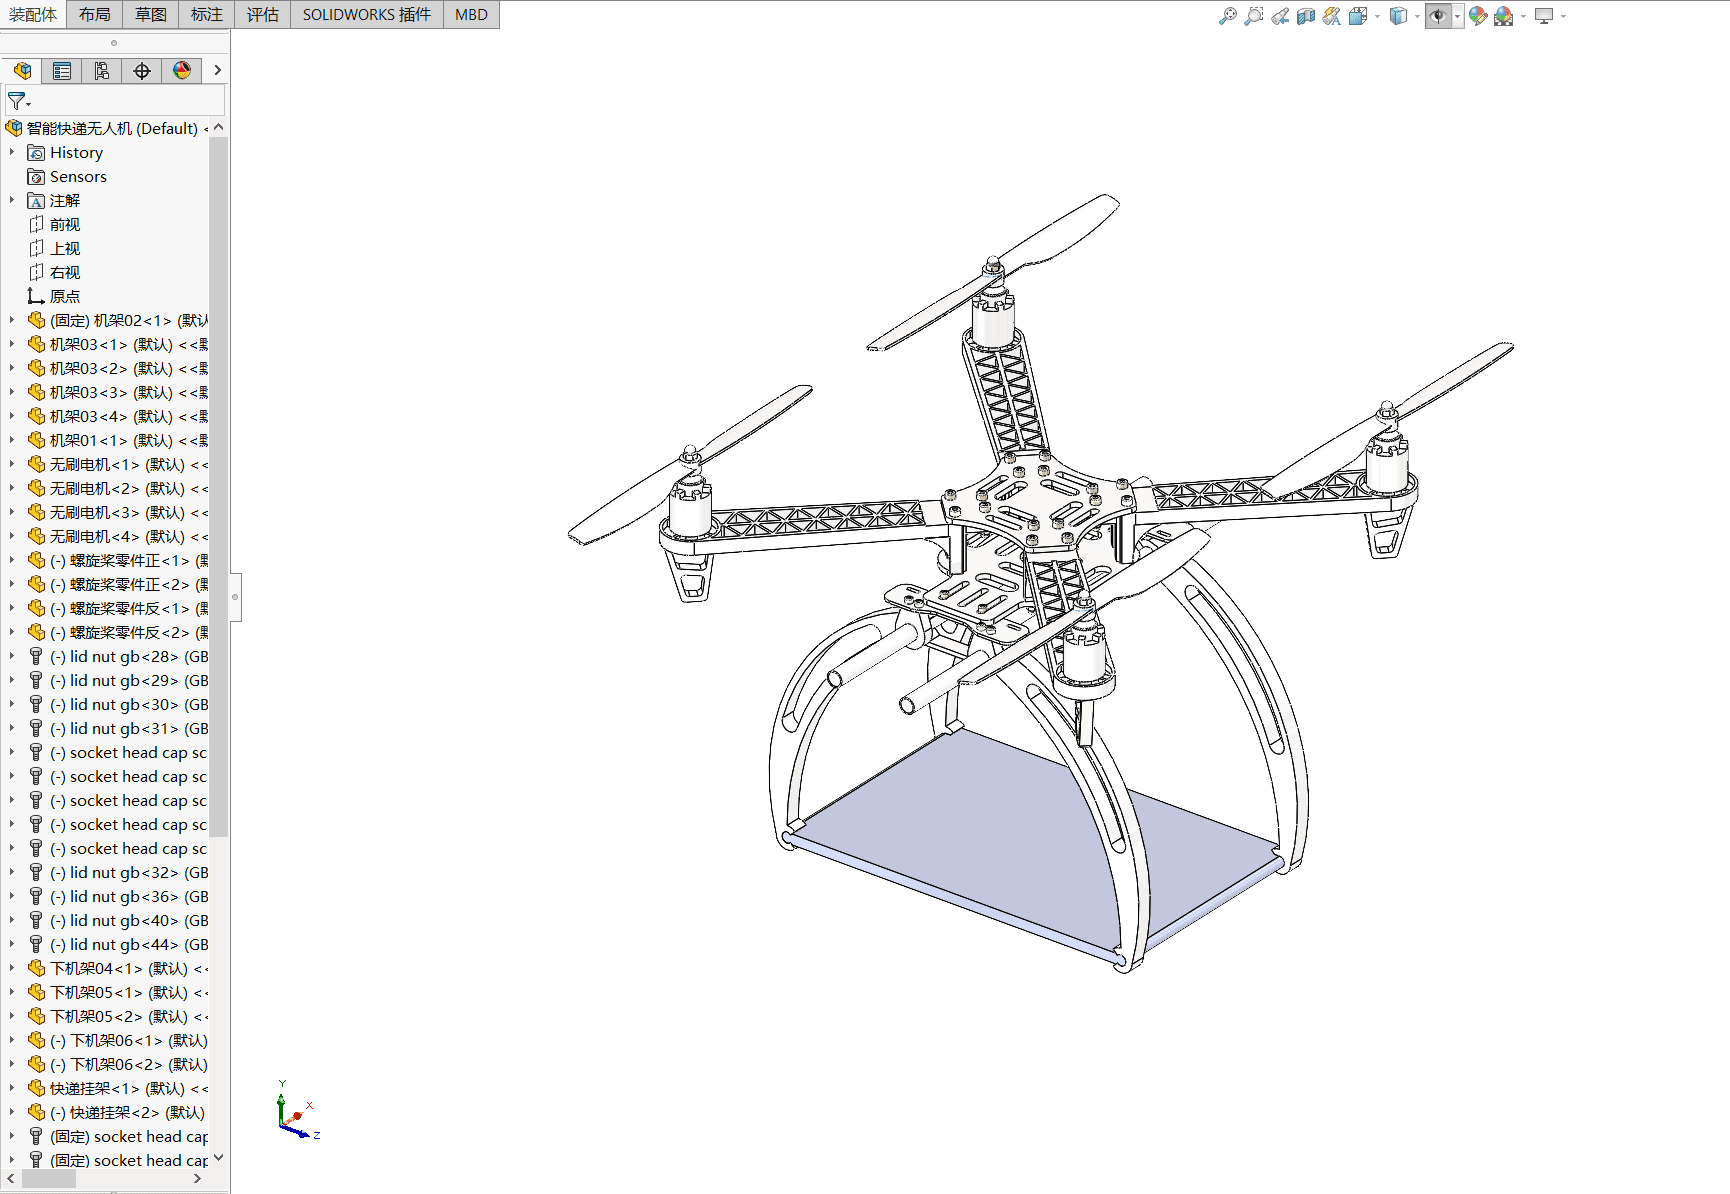This screenshot has height=1194, width=1730.
Task: Open the SOLIDWORKS 插件 tab
Action: point(366,14)
